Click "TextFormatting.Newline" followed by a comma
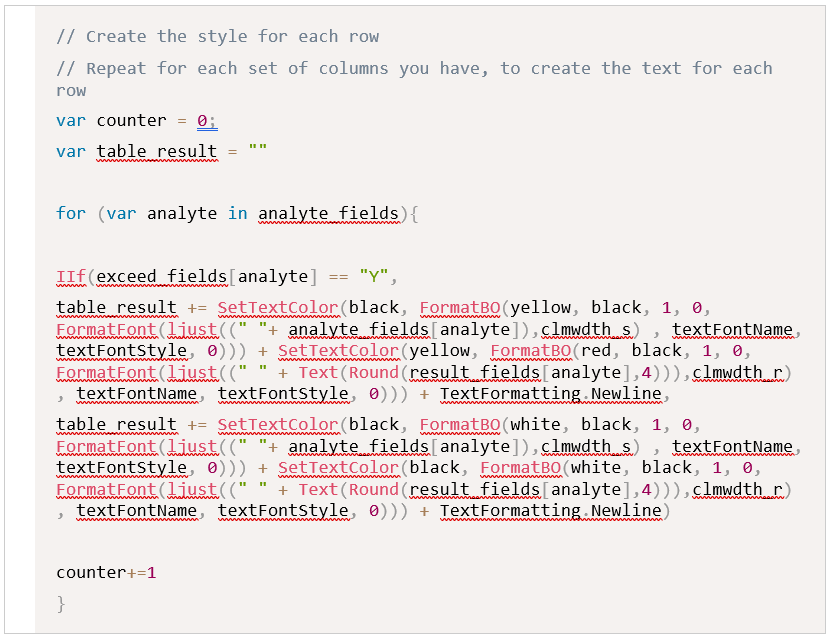This screenshot has width=831, height=639. click(x=551, y=394)
